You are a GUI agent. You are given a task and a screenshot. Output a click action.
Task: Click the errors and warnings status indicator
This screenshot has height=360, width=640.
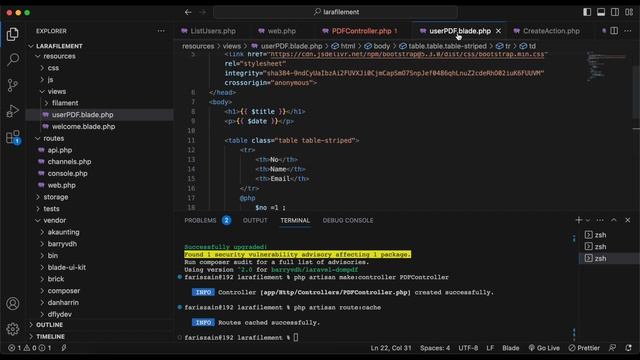30,348
